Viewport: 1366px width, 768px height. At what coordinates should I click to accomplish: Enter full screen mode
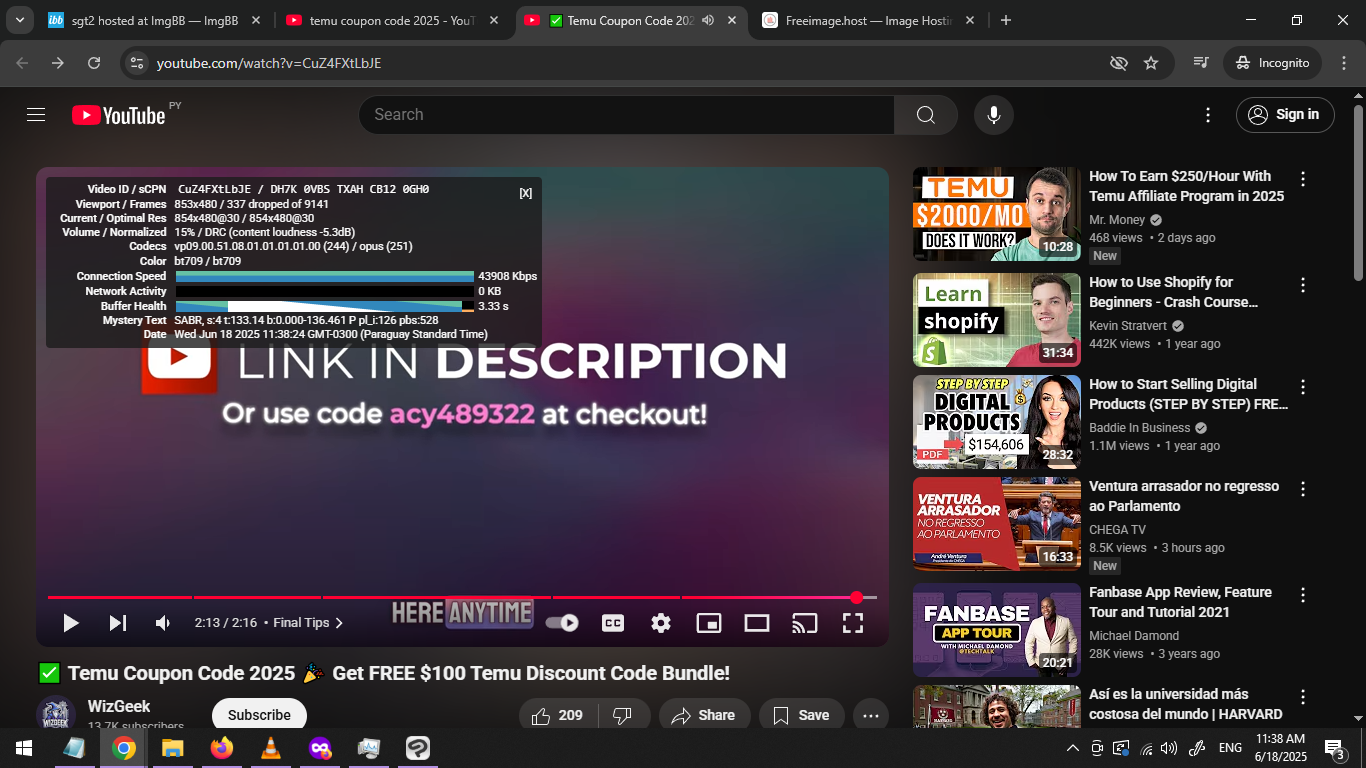coord(853,623)
